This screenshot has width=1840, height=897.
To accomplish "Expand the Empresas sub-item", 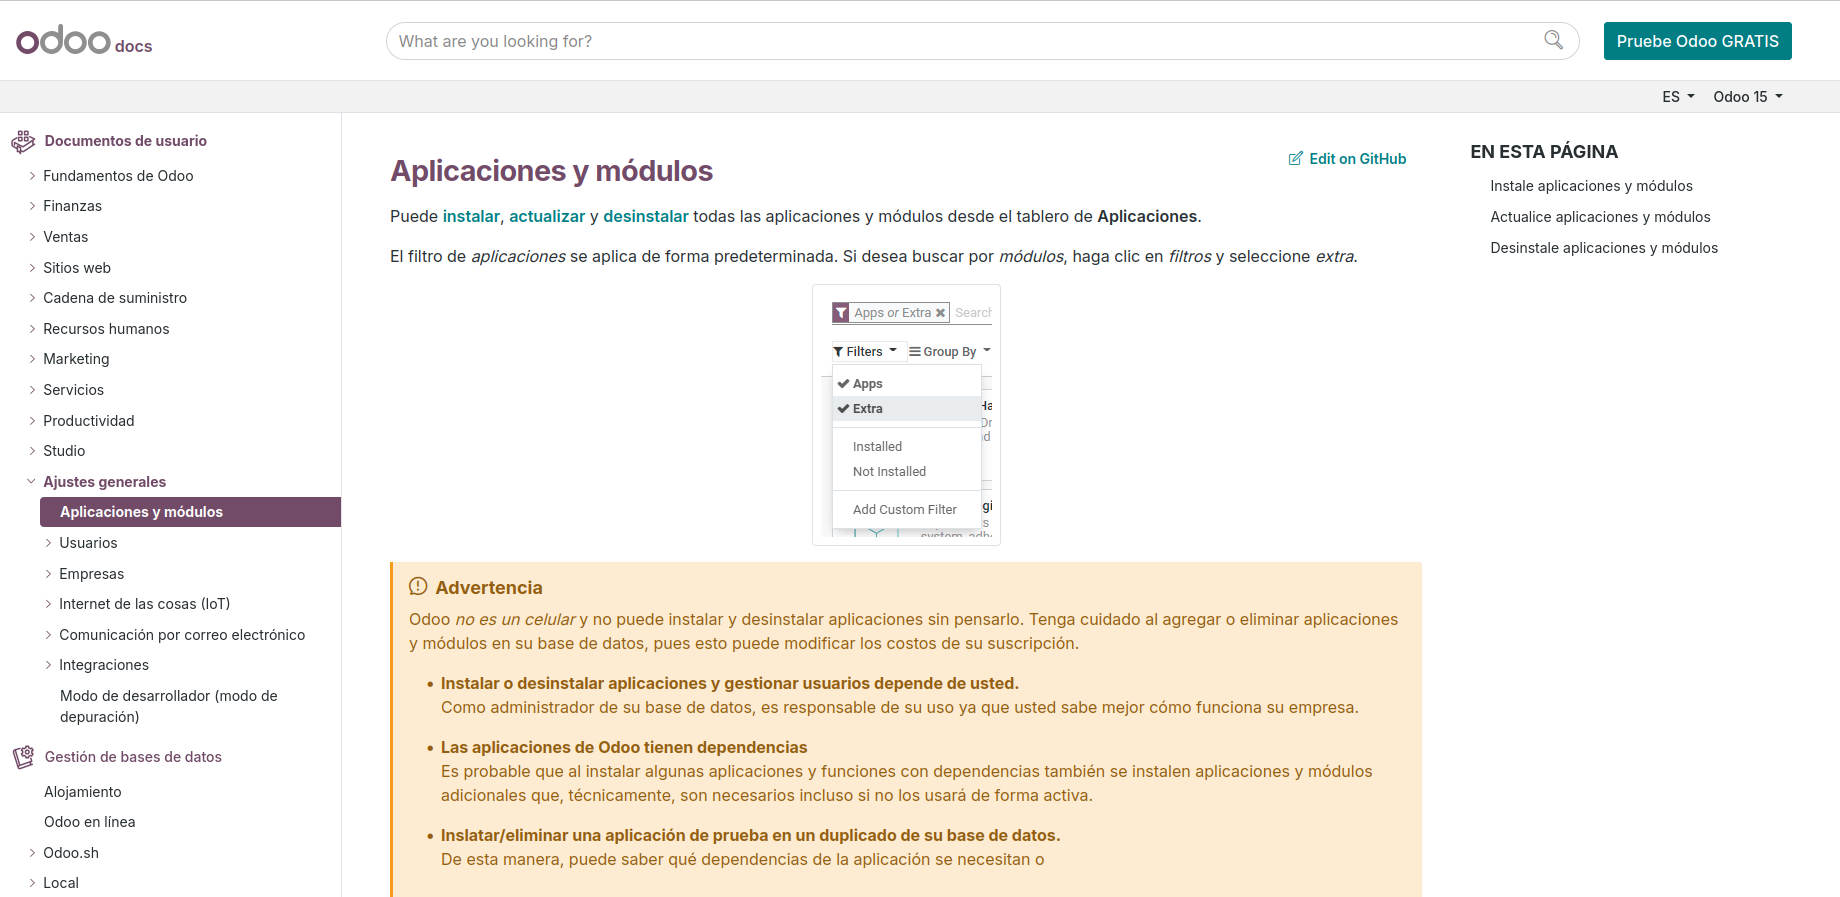I will coord(91,574).
